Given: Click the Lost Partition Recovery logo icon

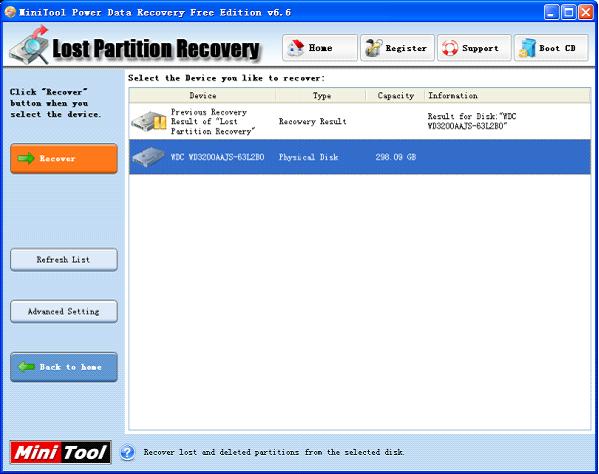Looking at the screenshot, I should click(30, 45).
